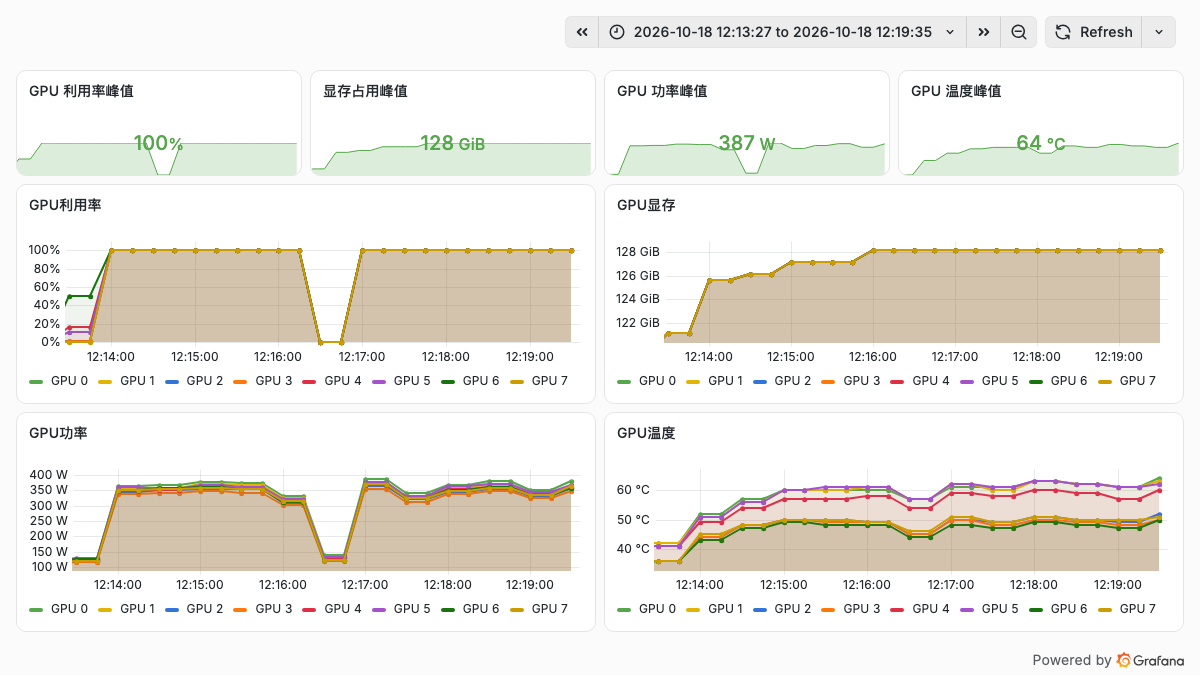Click the GPU显存 chart panel title
This screenshot has height=675, width=1200.
click(646, 205)
